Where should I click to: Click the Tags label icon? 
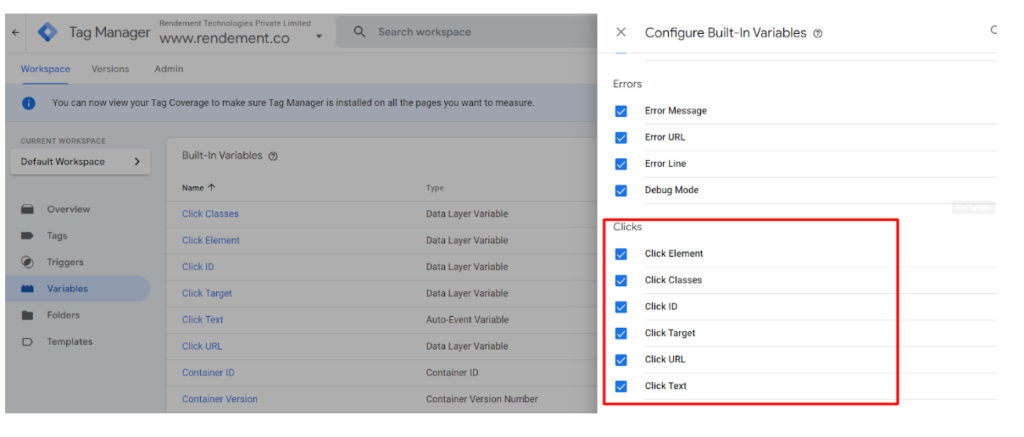point(27,236)
